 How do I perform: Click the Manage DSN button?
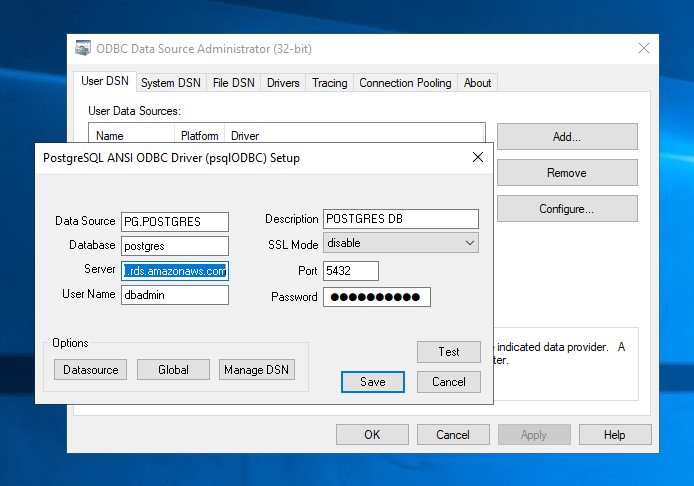click(x=257, y=370)
